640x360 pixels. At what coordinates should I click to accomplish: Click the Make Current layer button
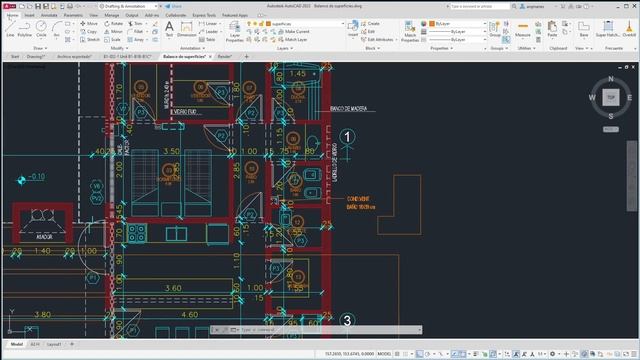pos(294,31)
